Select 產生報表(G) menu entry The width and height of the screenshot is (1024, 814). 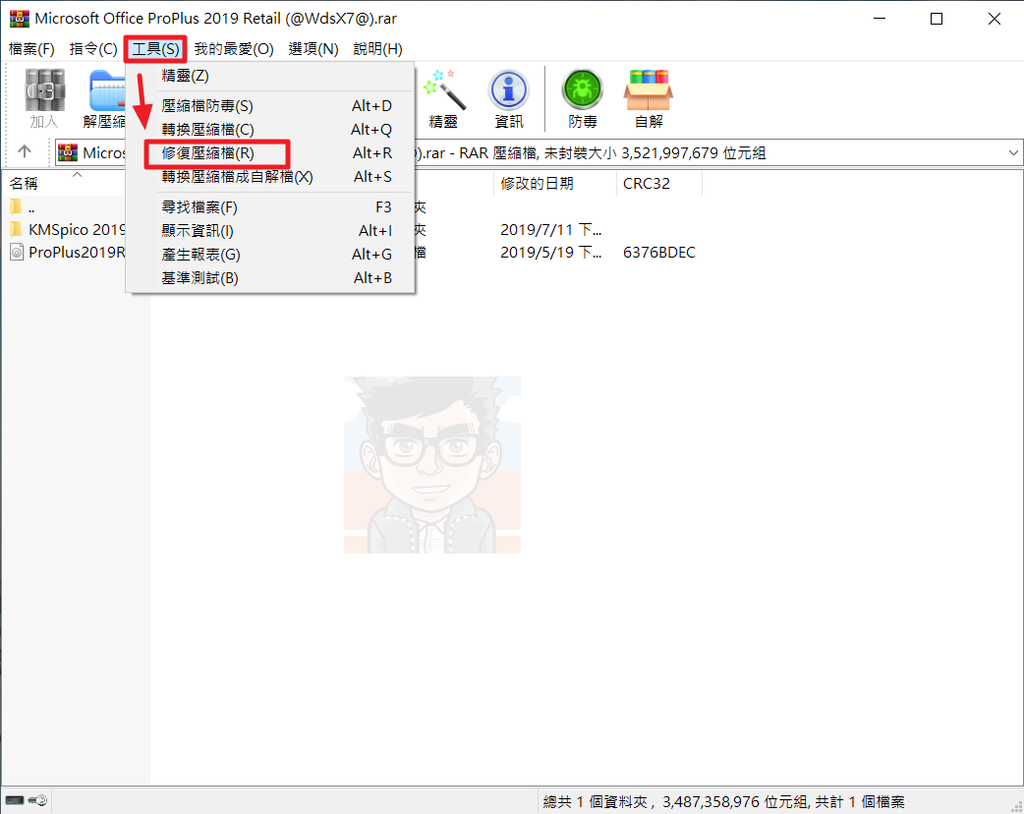(x=270, y=254)
